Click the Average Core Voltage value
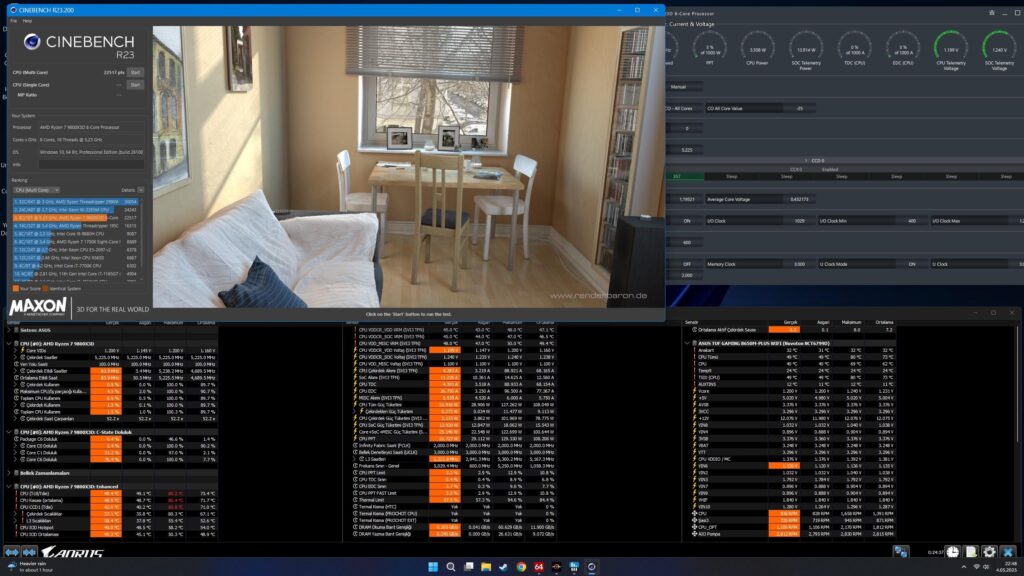This screenshot has height=576, width=1024. (x=800, y=199)
